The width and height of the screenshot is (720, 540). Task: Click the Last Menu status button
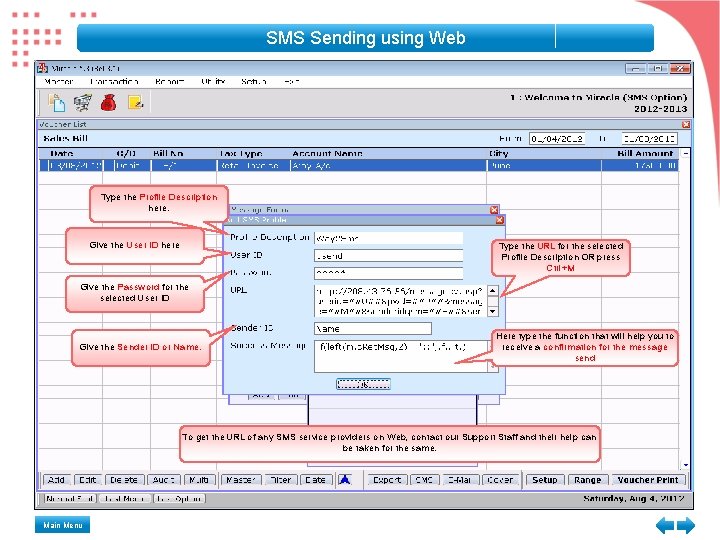pos(125,499)
